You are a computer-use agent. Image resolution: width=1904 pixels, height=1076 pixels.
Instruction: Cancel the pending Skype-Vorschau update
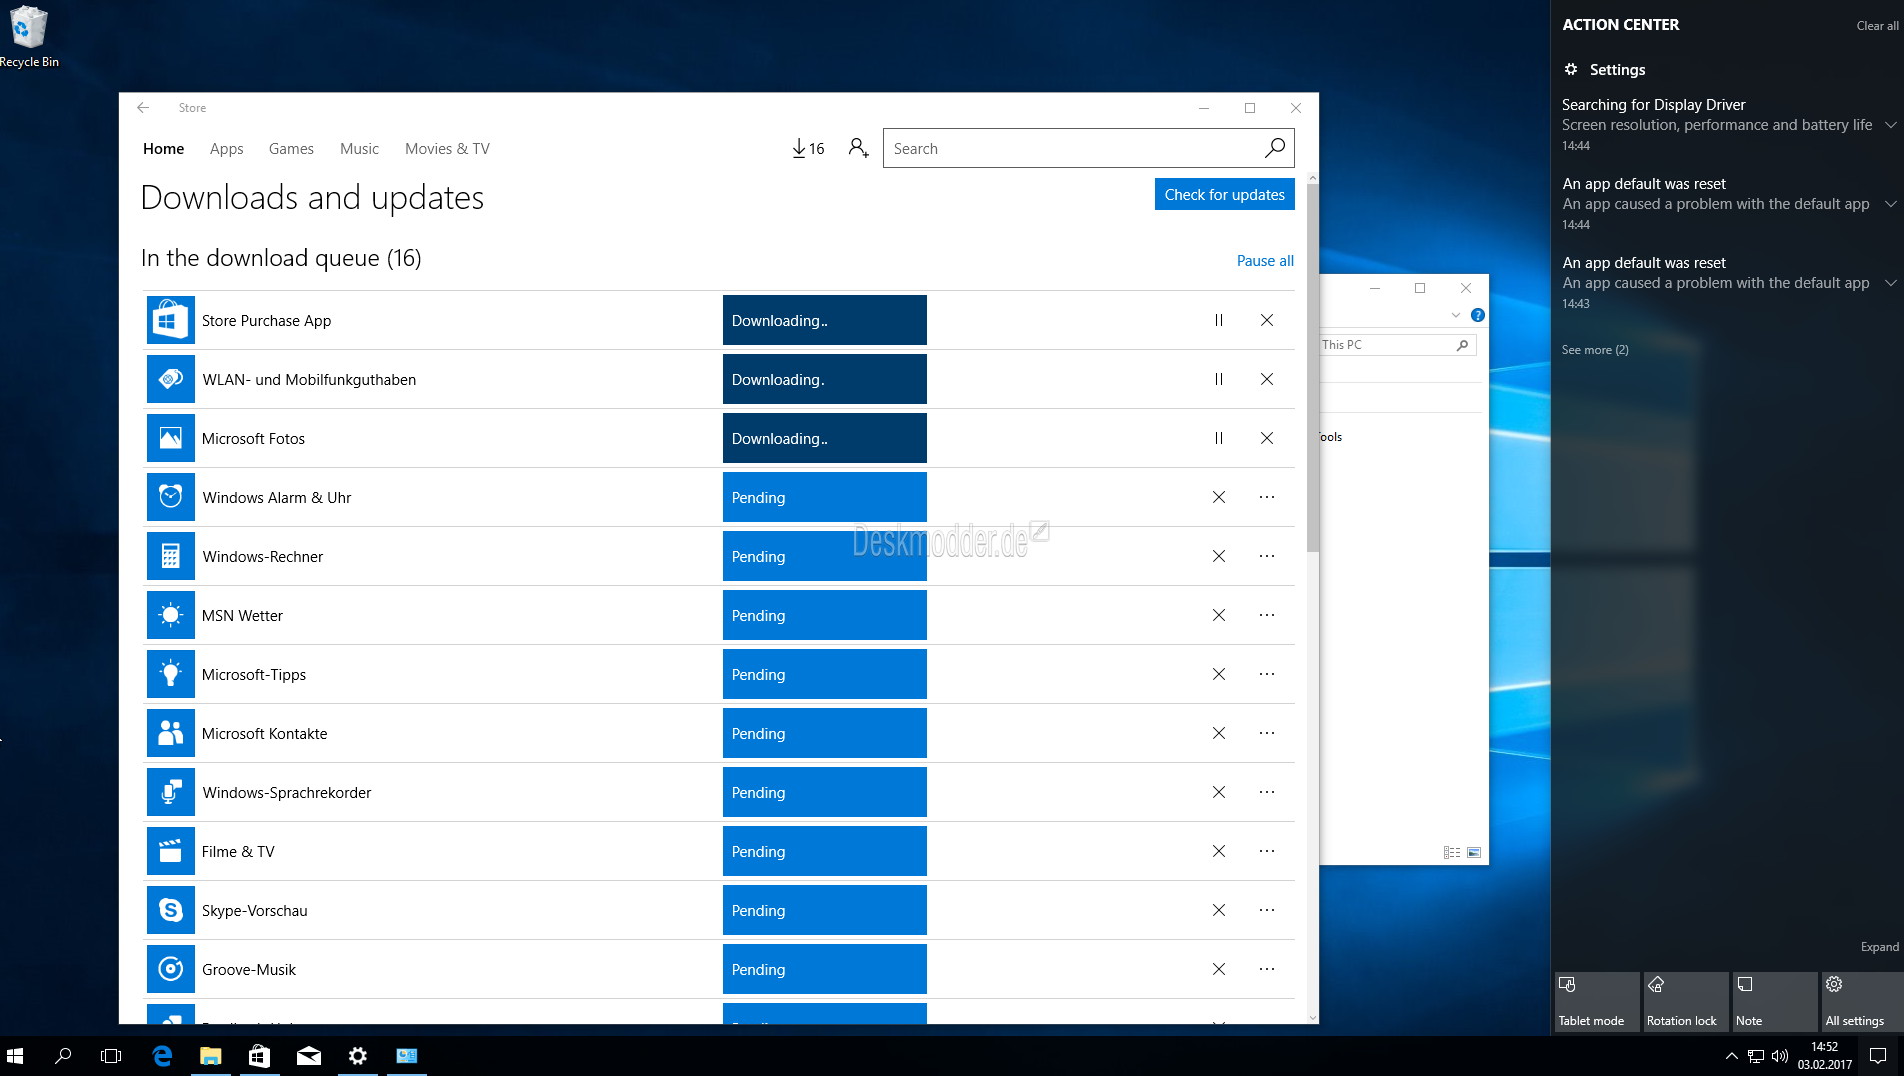[x=1218, y=910]
